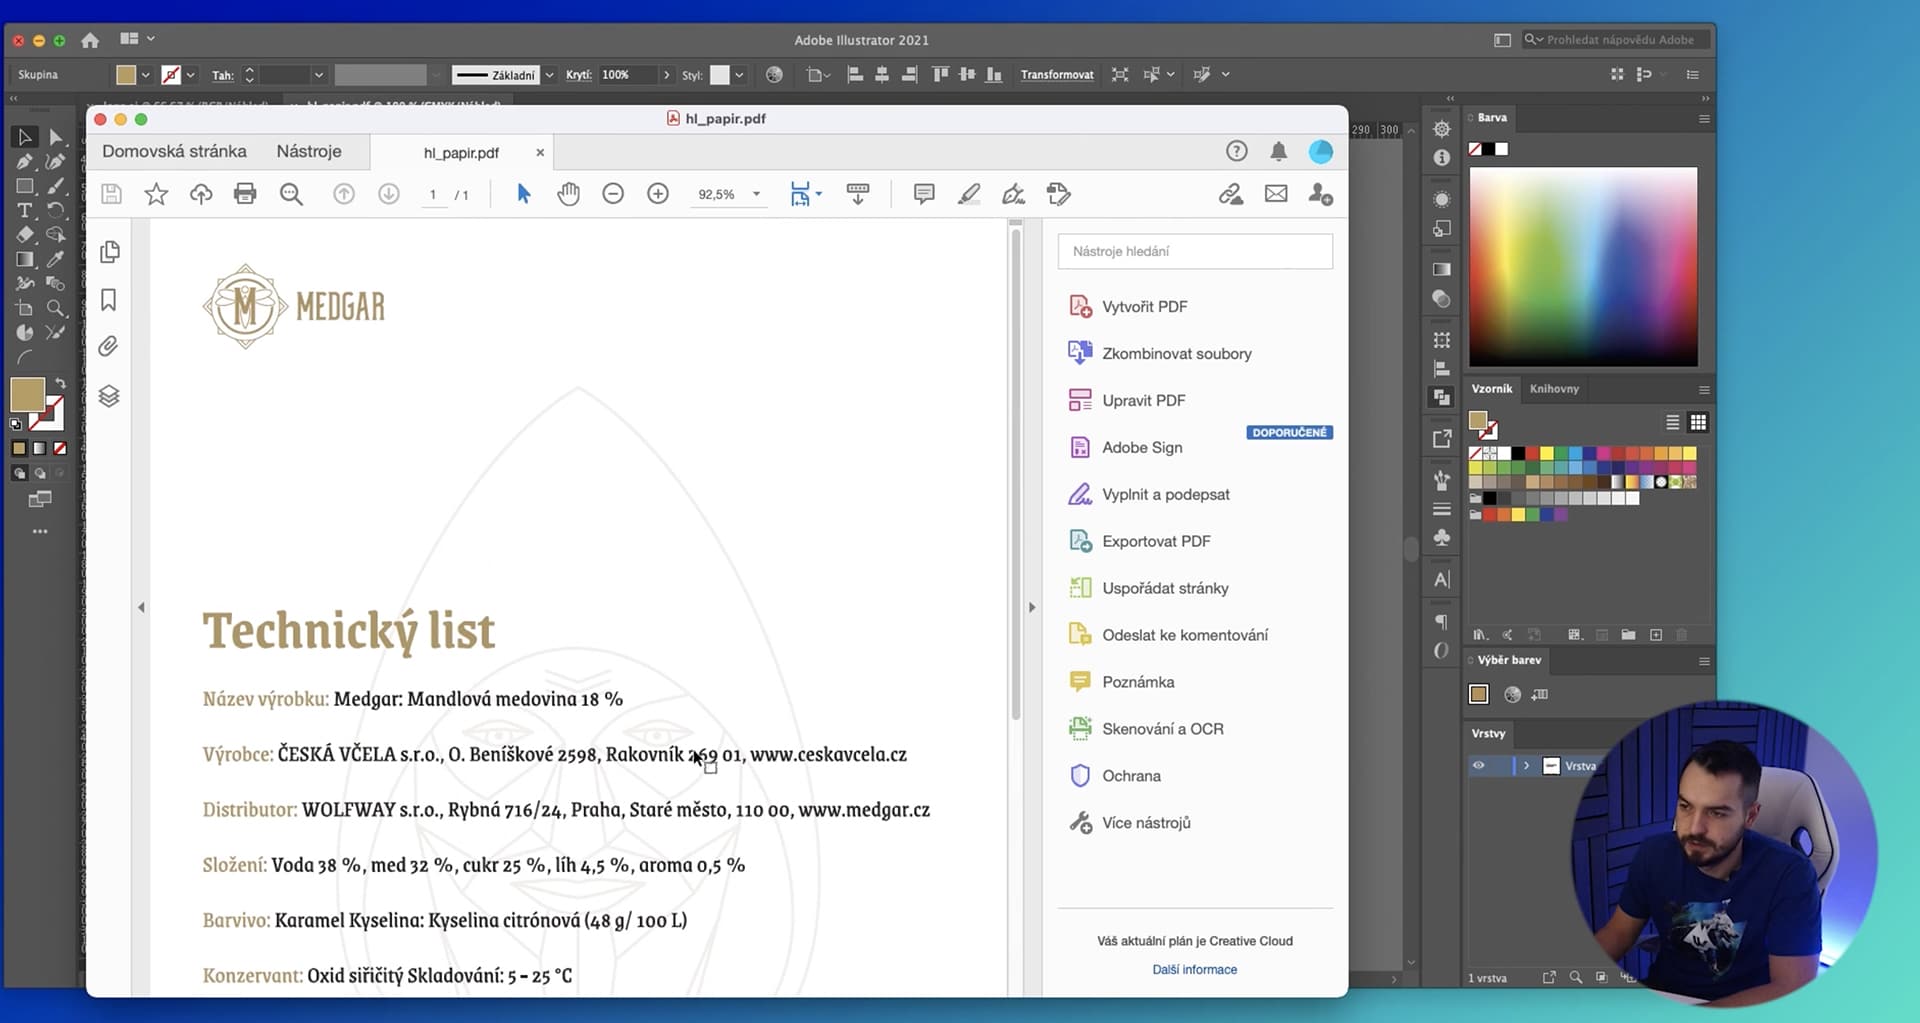Open the Základní stroke profile dropdown
The image size is (1920, 1023).
coord(549,75)
